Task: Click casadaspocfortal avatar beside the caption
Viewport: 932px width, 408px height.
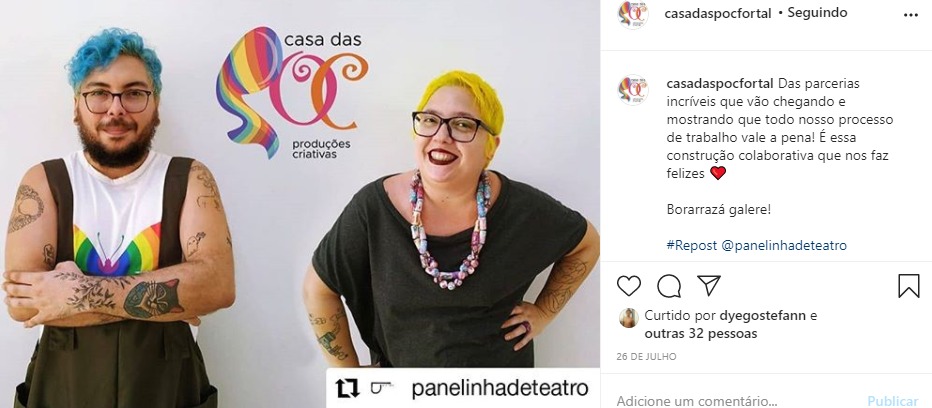Action: (633, 90)
